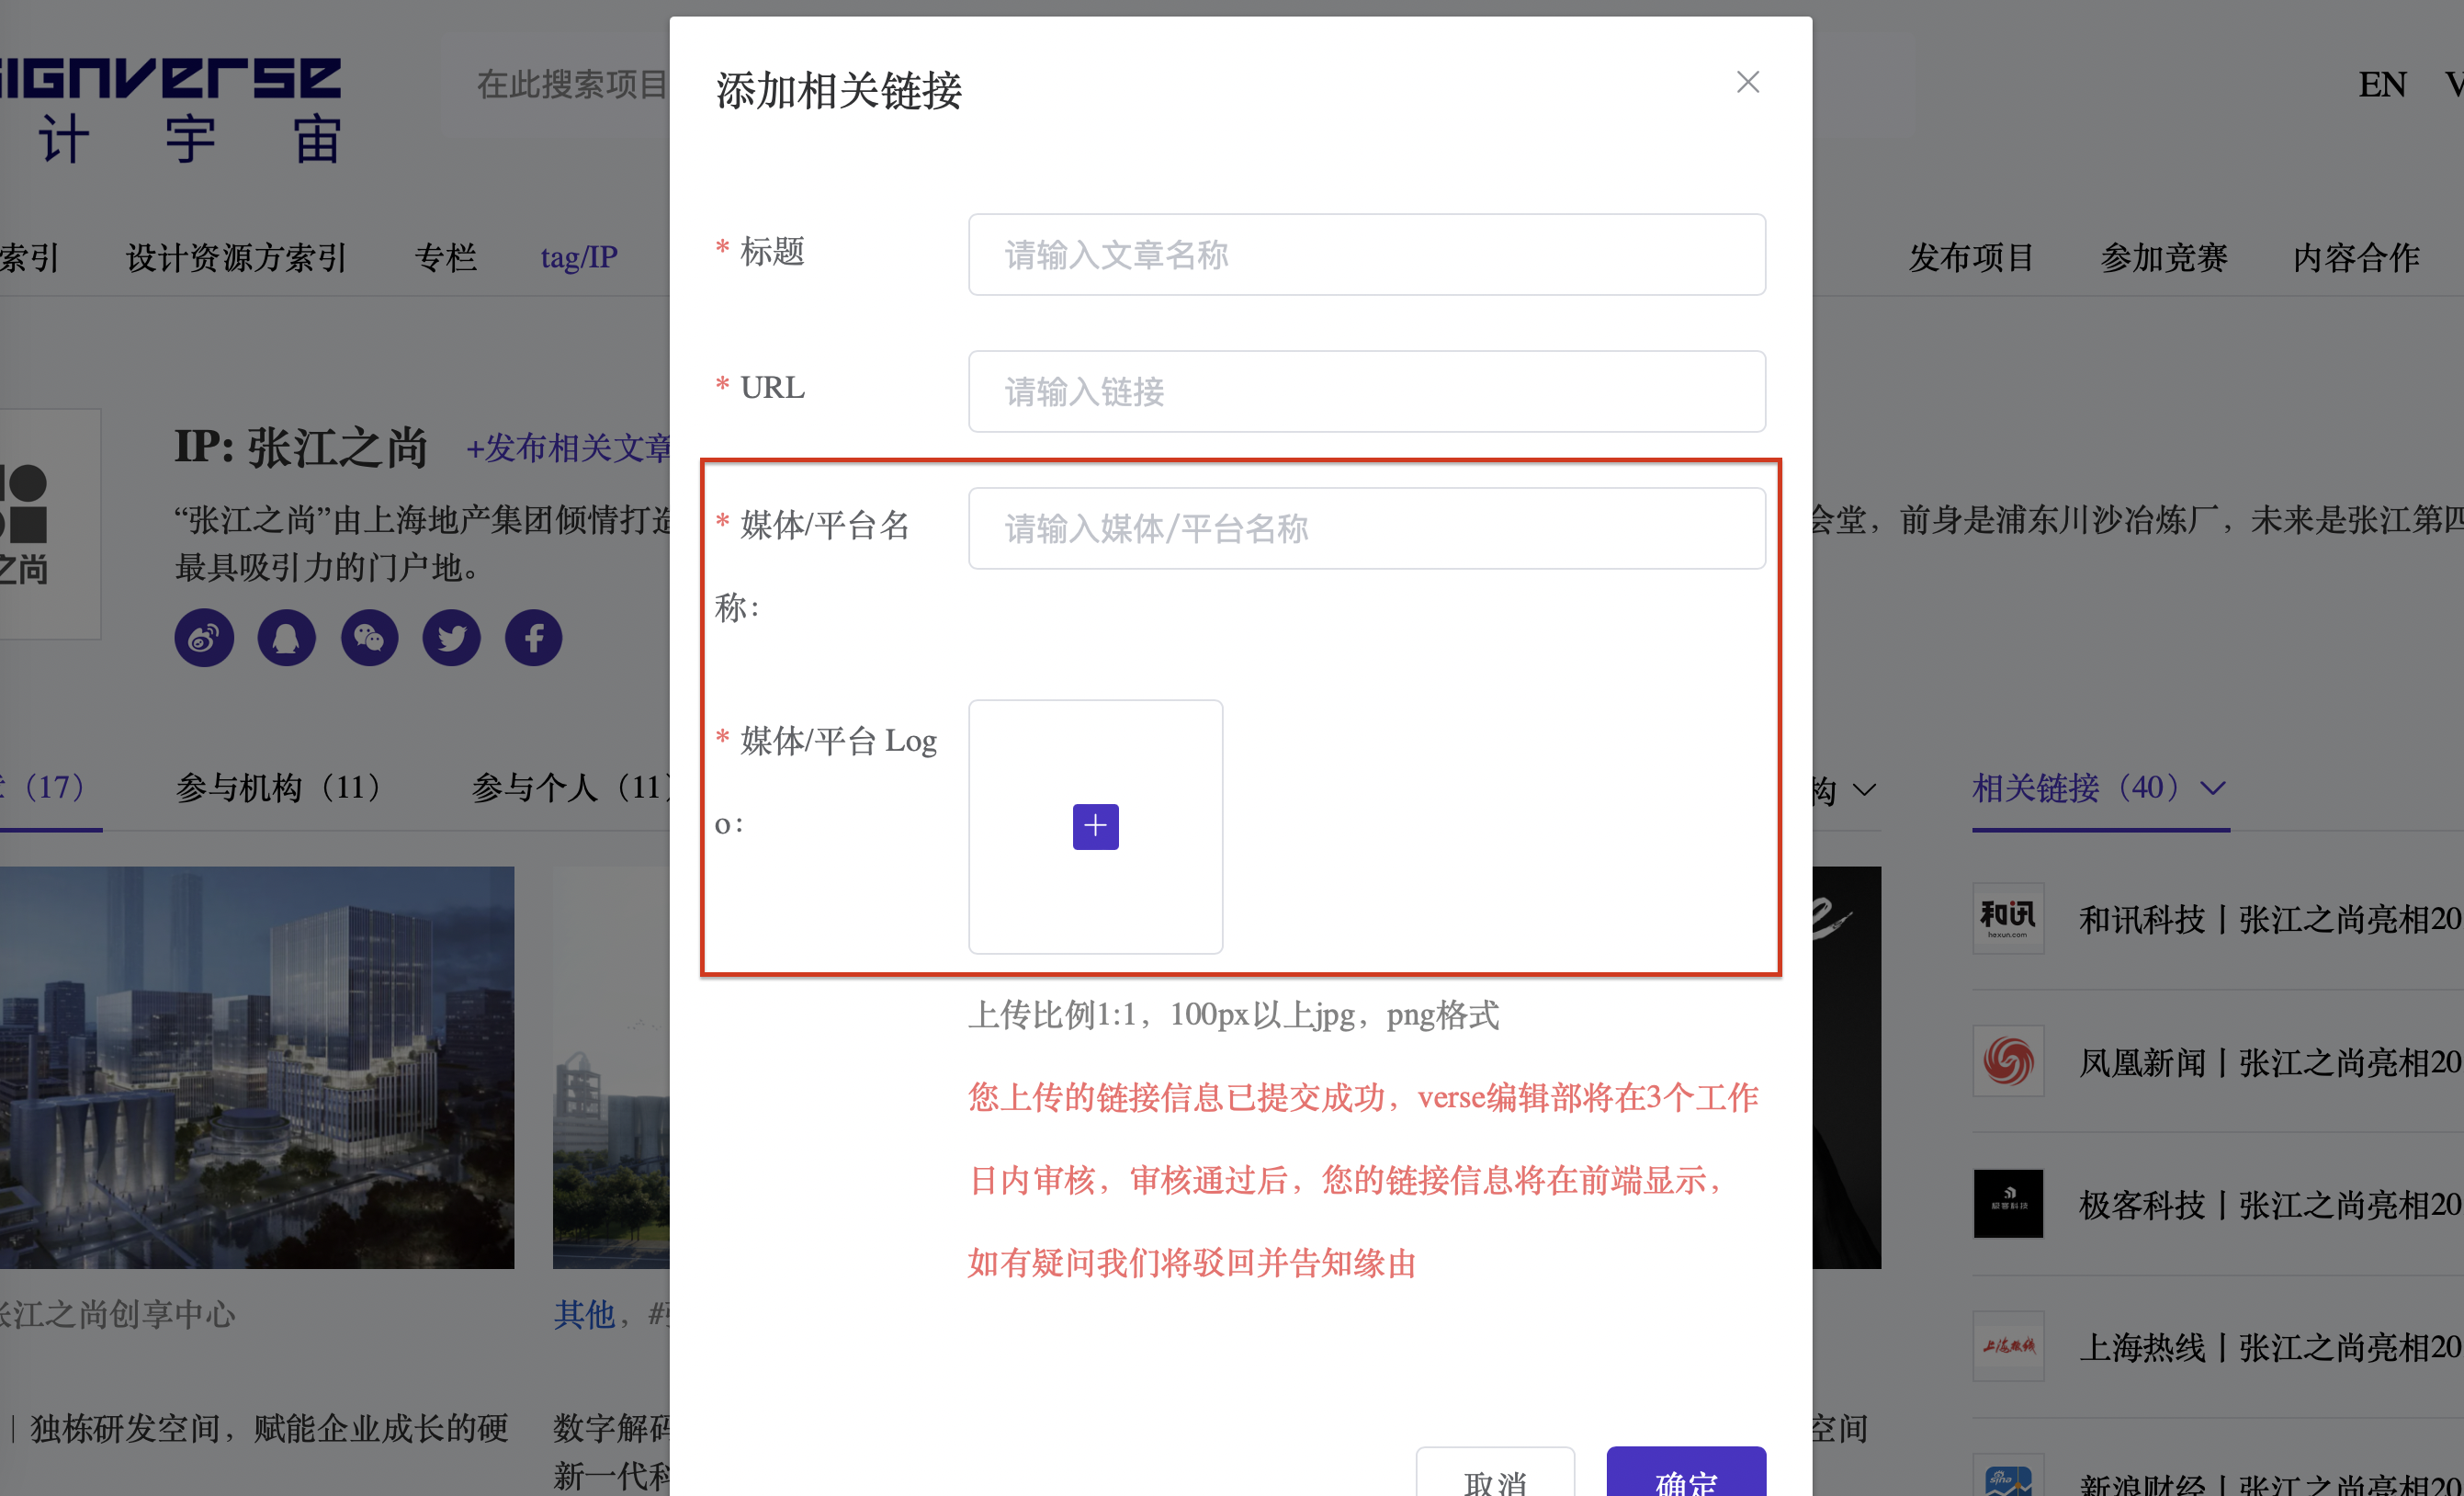
Task: Click the Weibo share icon
Action: tap(204, 638)
